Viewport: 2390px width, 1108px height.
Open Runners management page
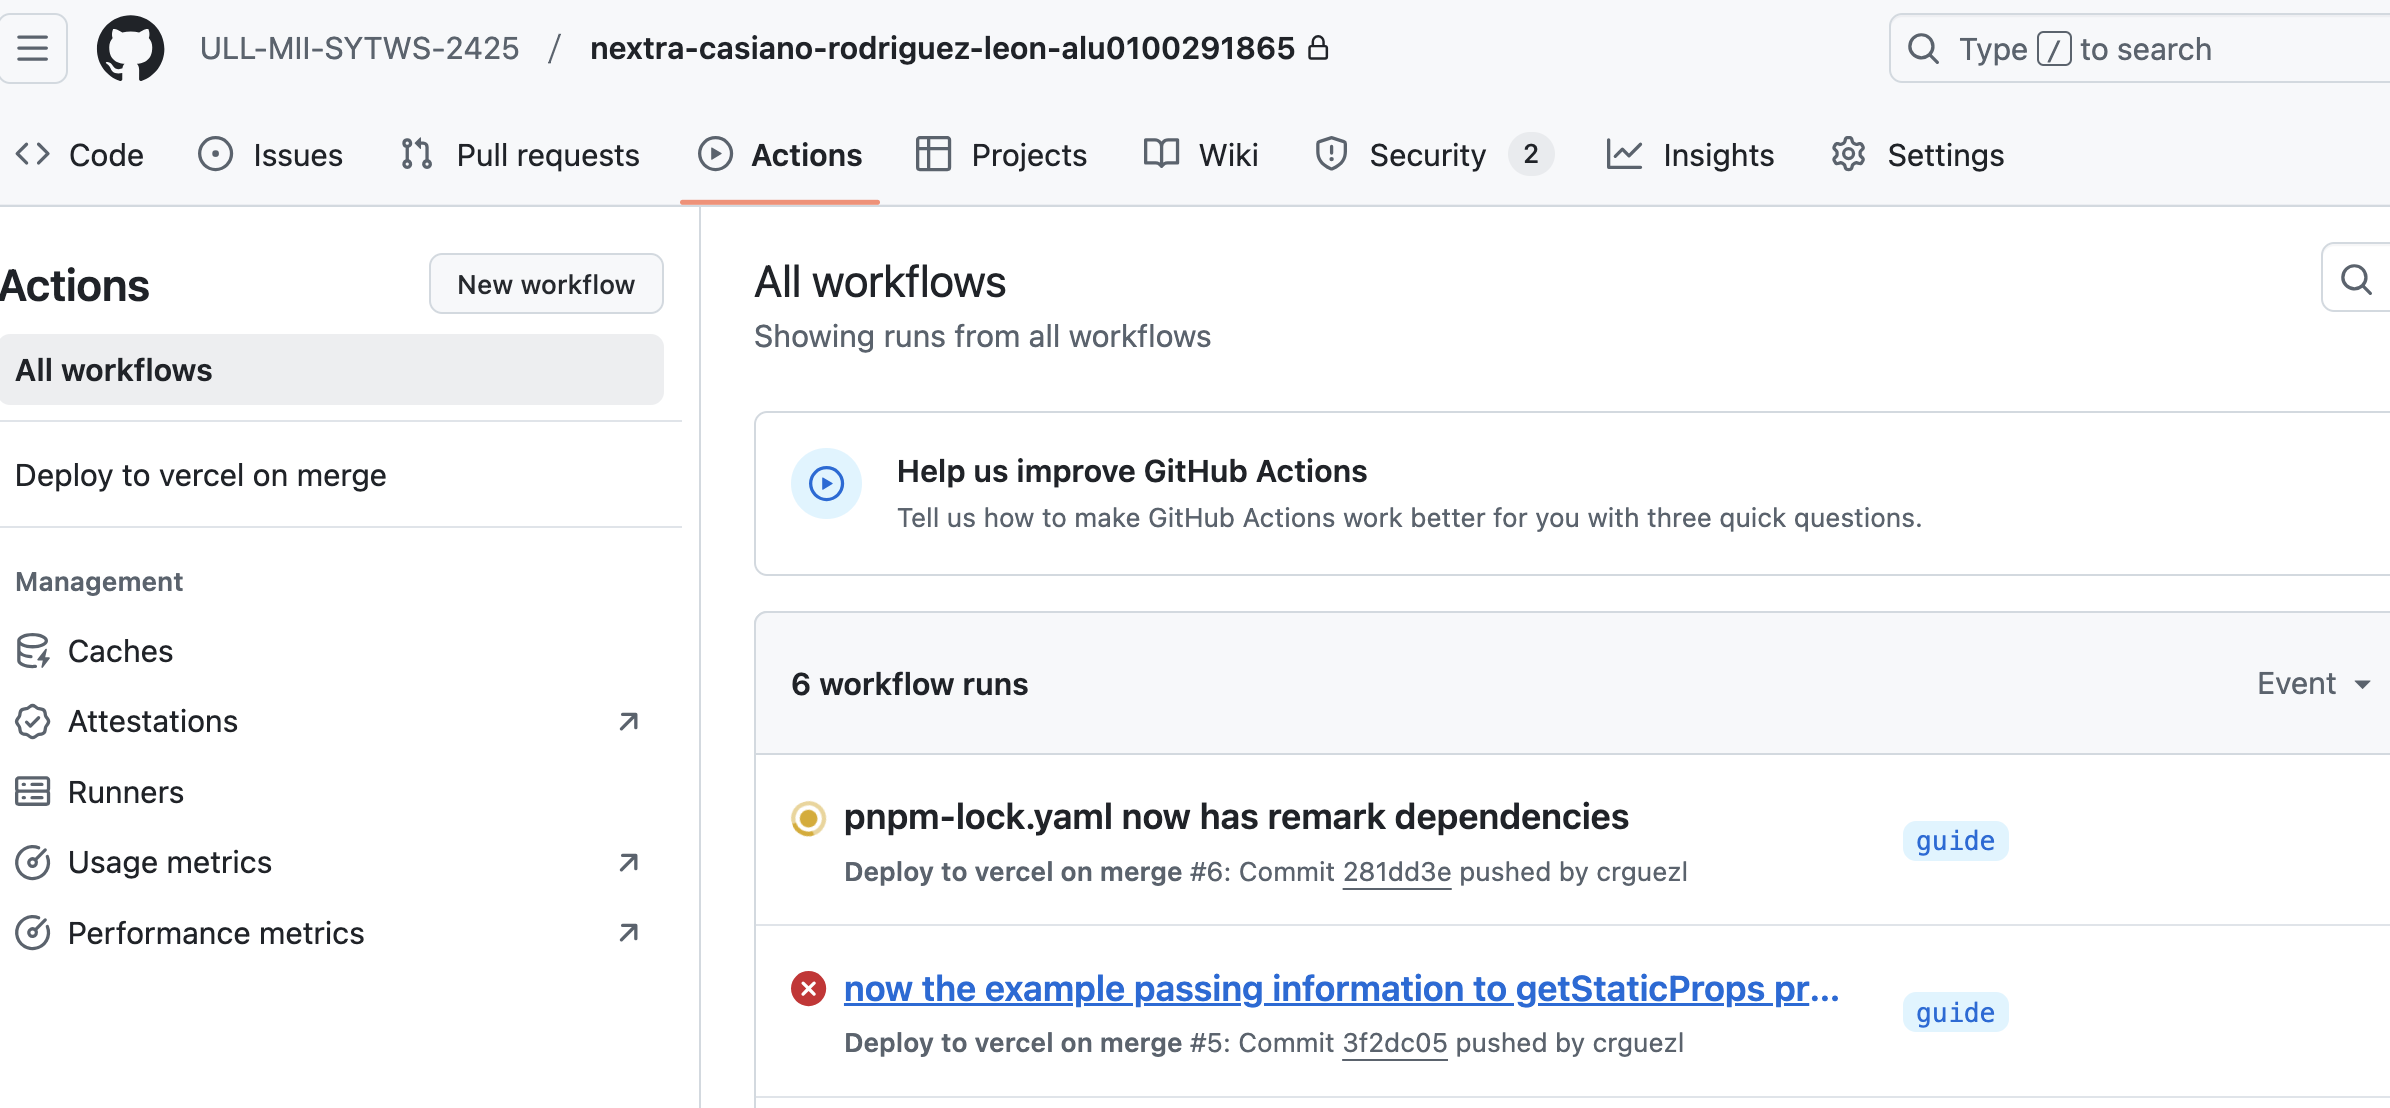(126, 792)
